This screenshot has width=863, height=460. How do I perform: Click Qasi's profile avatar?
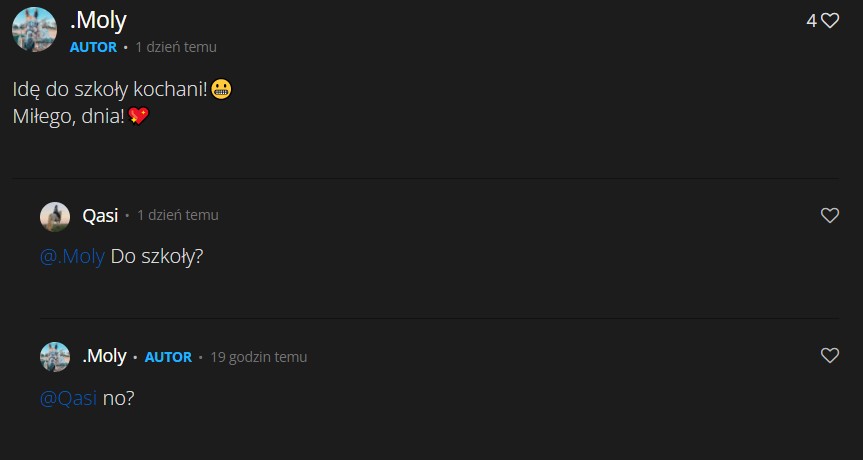(54, 216)
